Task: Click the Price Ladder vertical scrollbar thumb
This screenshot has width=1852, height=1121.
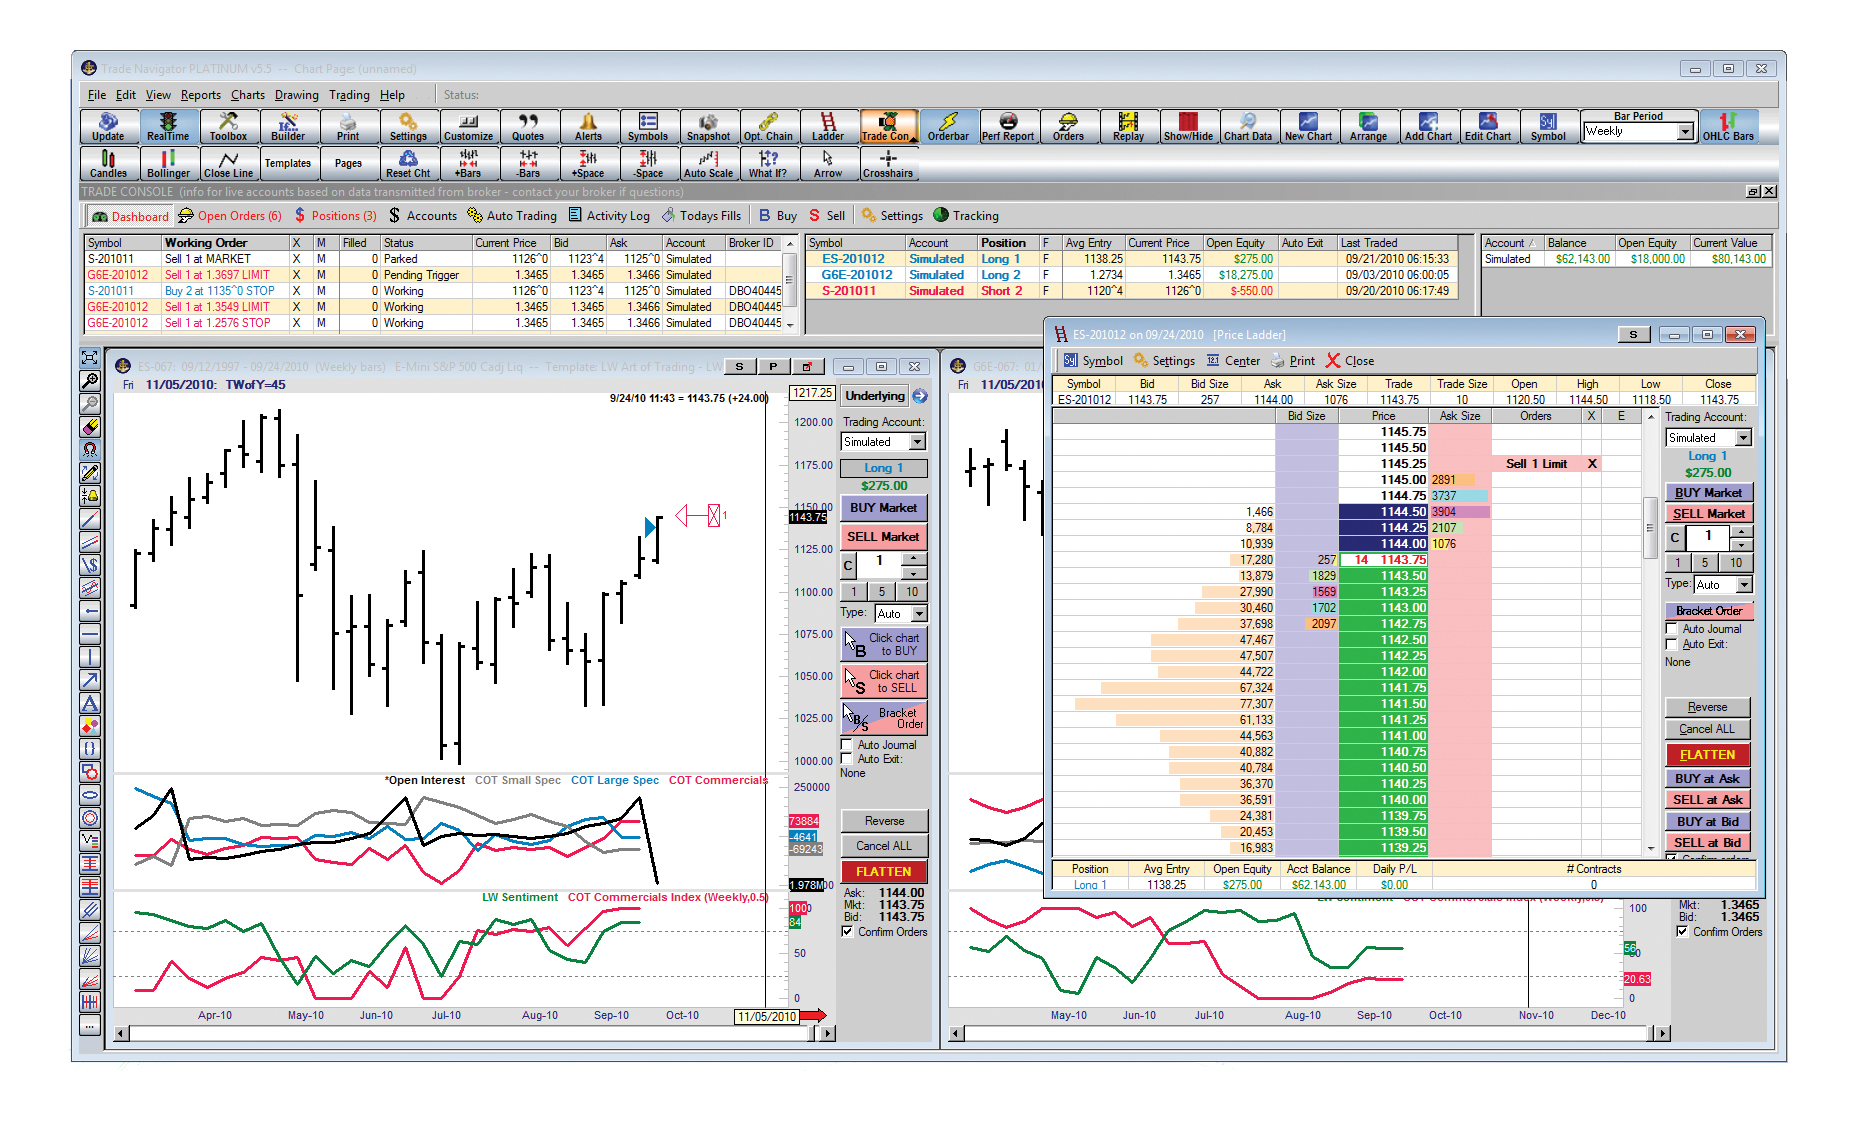Action: (x=1651, y=527)
